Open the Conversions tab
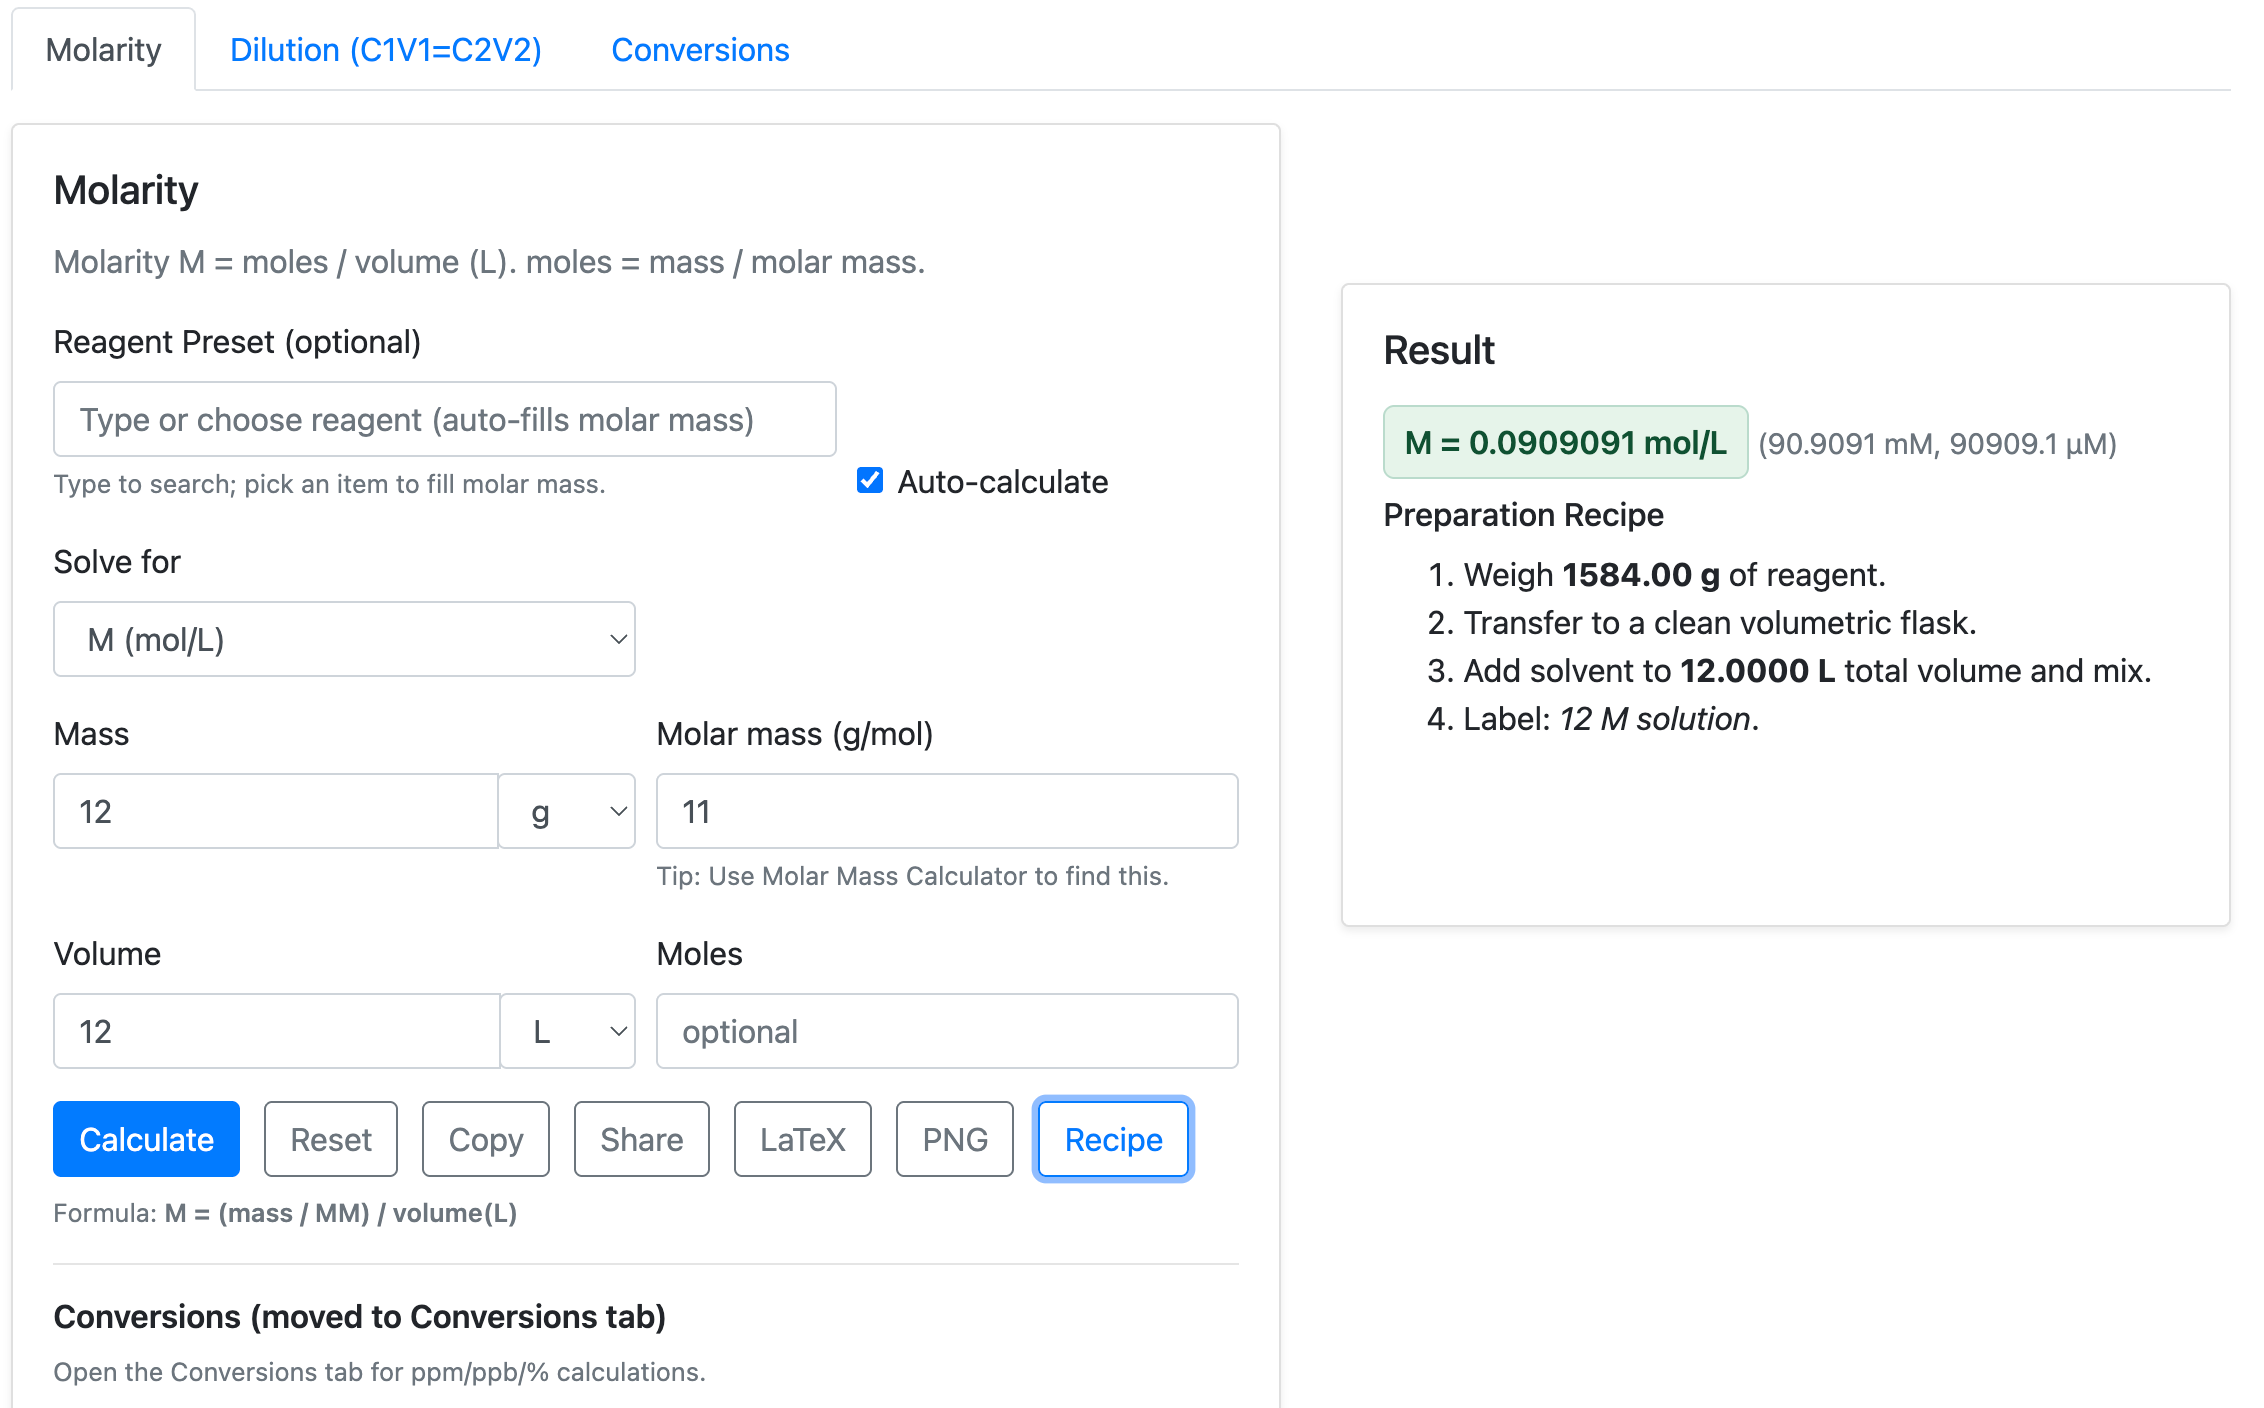The width and height of the screenshot is (2264, 1408). [x=700, y=50]
